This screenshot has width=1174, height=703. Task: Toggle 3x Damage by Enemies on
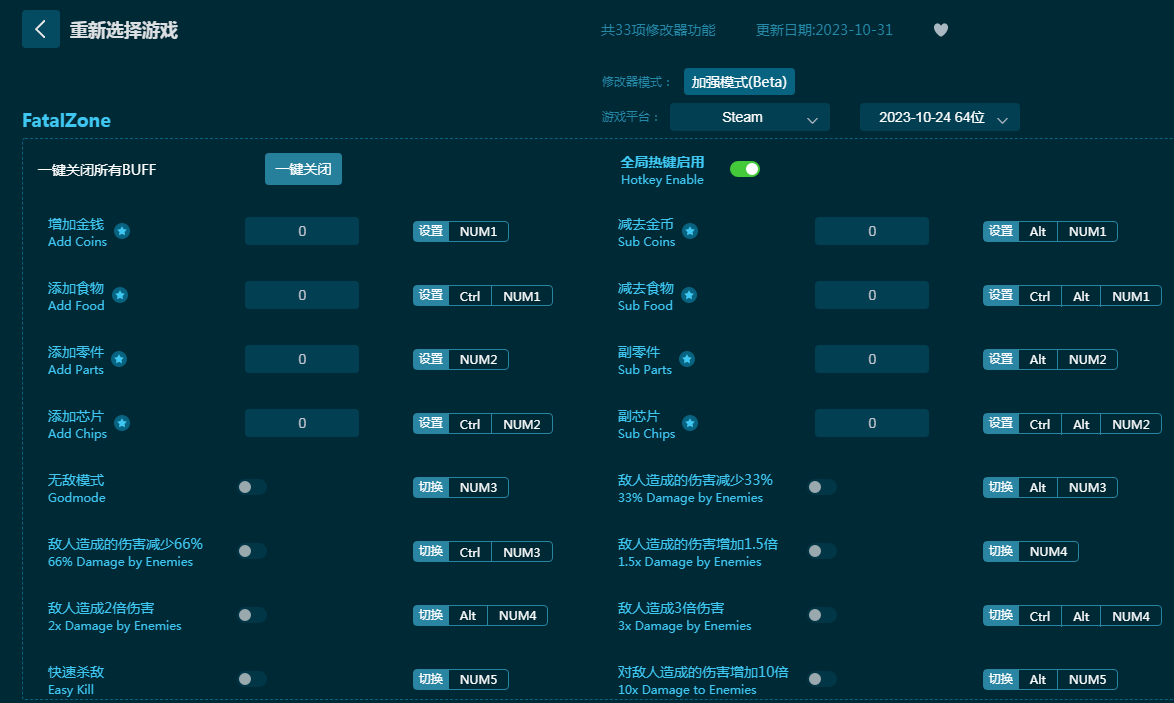click(x=822, y=615)
